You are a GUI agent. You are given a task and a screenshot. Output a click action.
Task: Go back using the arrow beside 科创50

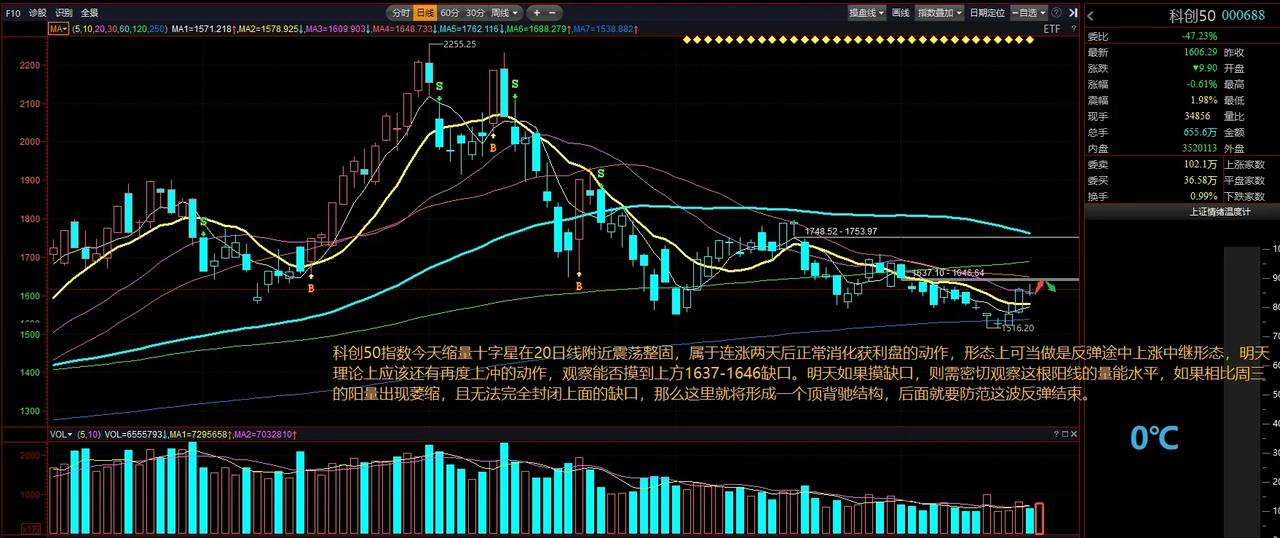point(1091,15)
